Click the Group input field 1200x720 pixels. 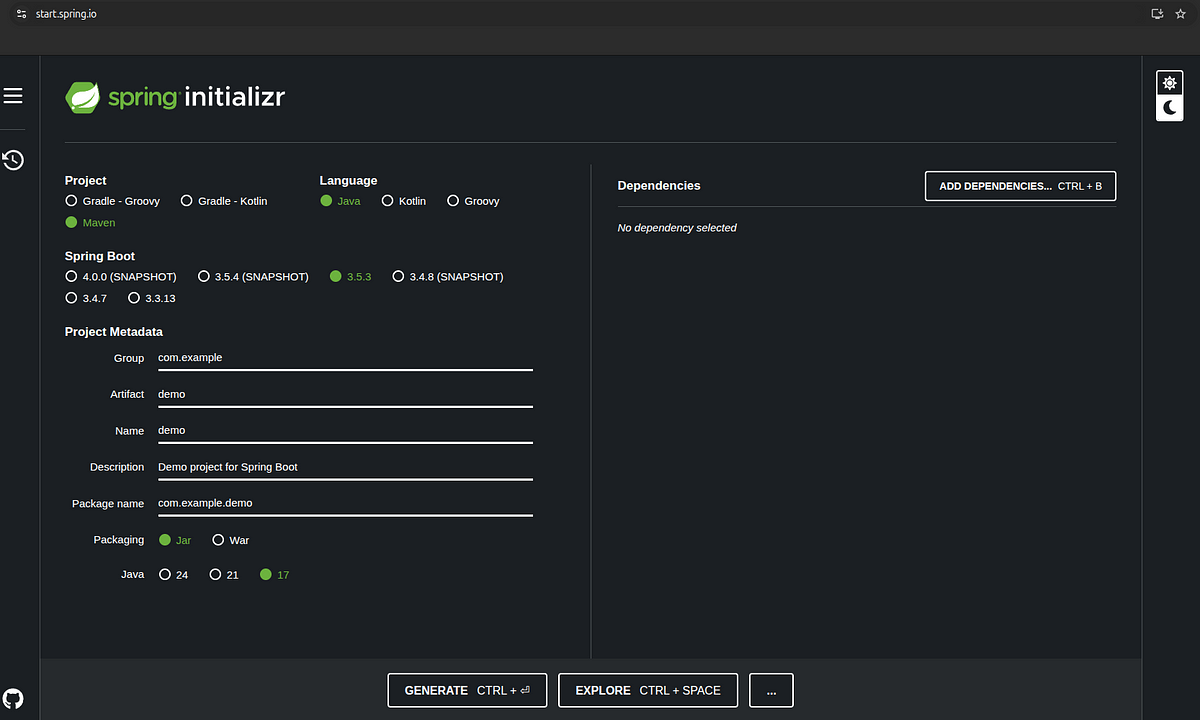345,358
